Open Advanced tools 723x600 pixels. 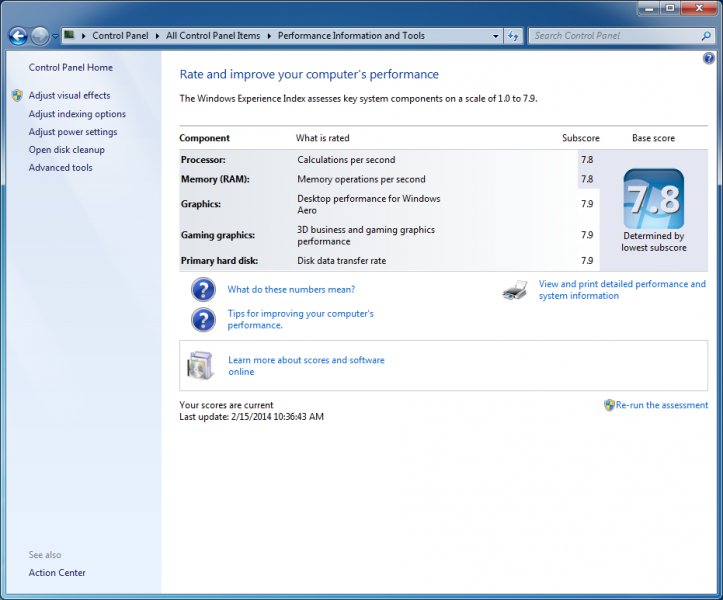60,168
